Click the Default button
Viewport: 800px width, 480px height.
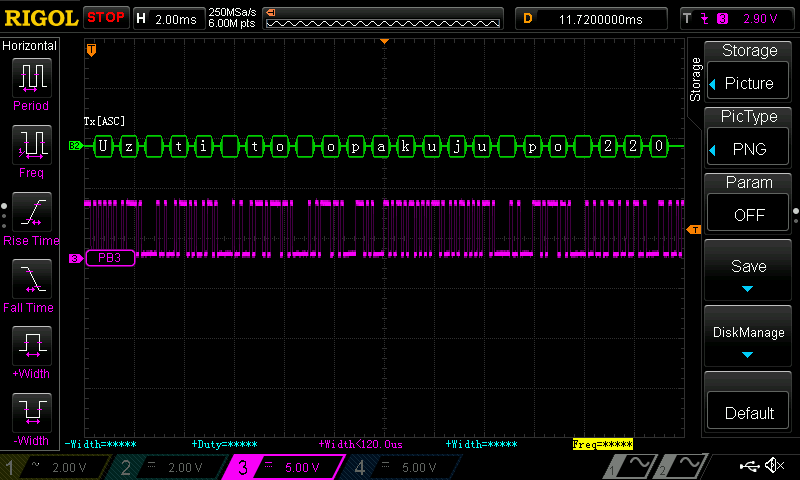point(748,412)
